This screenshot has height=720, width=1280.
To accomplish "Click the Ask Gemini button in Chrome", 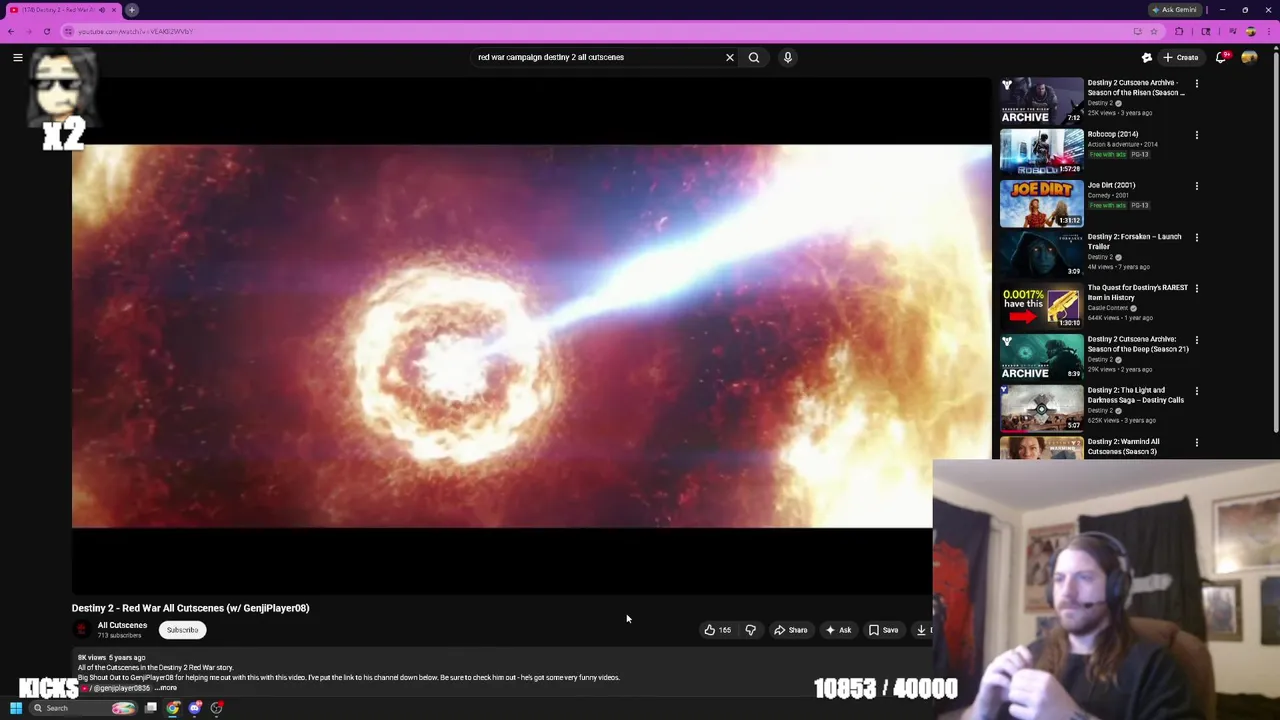I will pyautogui.click(x=1175, y=10).
